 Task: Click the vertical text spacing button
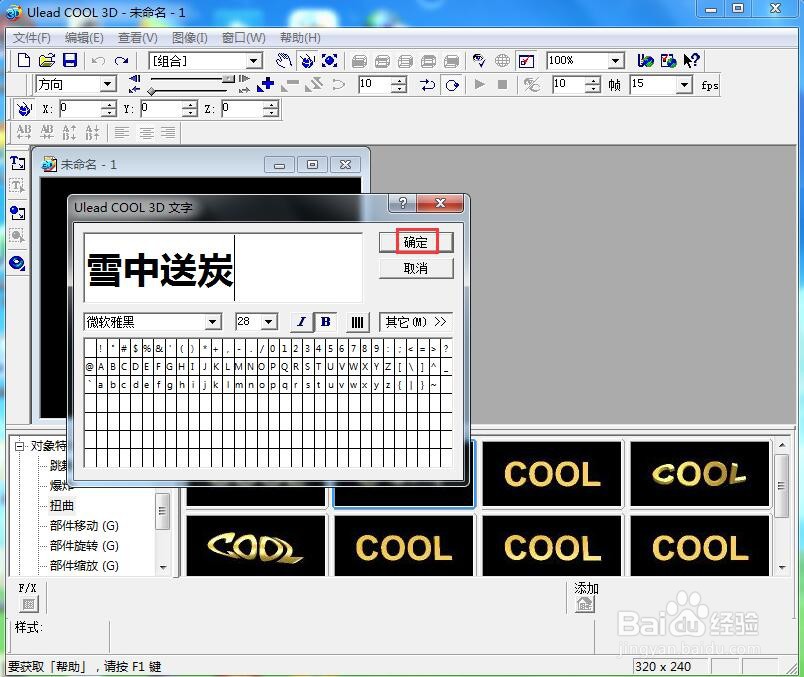[x=357, y=322]
